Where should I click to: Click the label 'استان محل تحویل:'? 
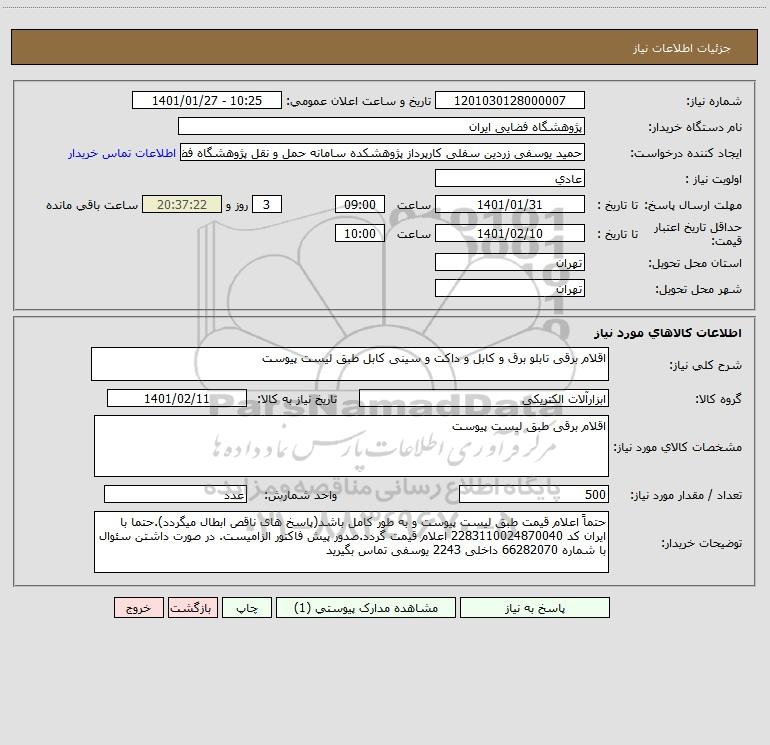tap(695, 263)
